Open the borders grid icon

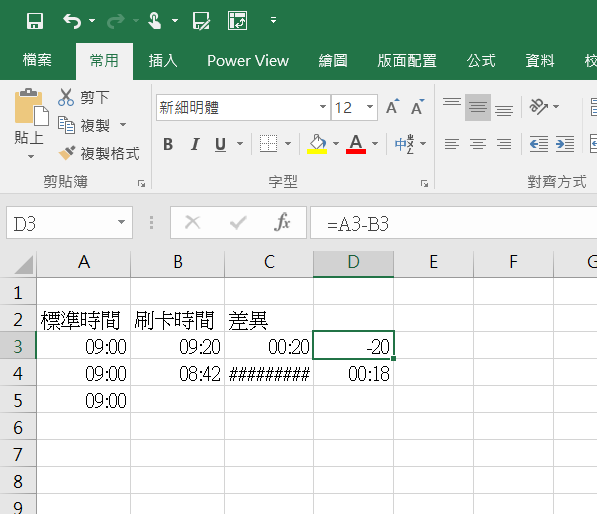pos(268,144)
